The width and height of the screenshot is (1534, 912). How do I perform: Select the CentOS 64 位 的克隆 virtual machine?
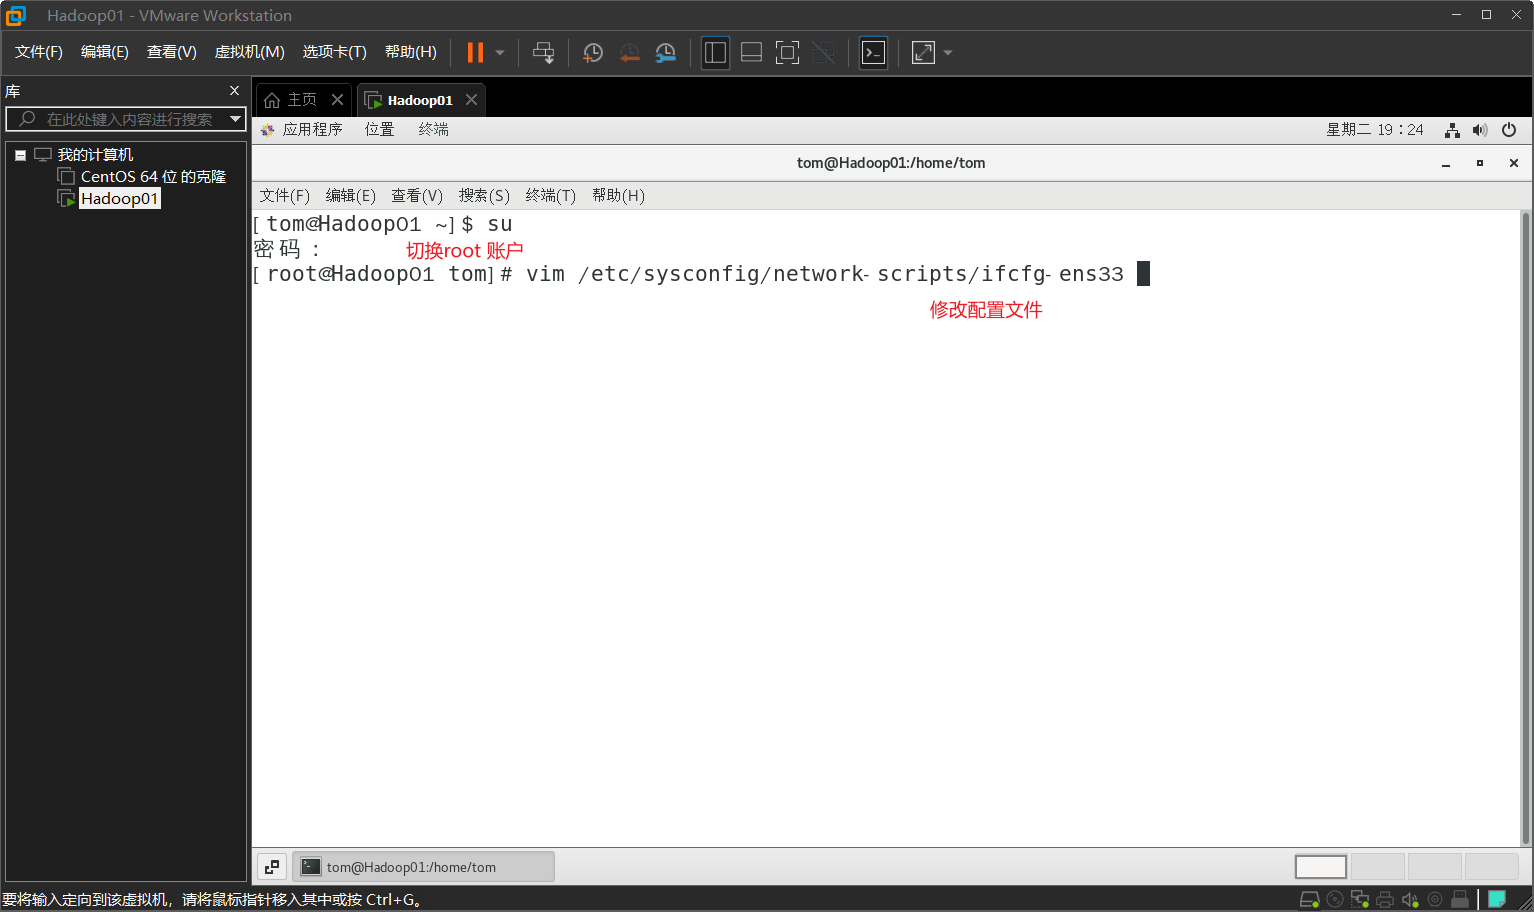tap(153, 177)
